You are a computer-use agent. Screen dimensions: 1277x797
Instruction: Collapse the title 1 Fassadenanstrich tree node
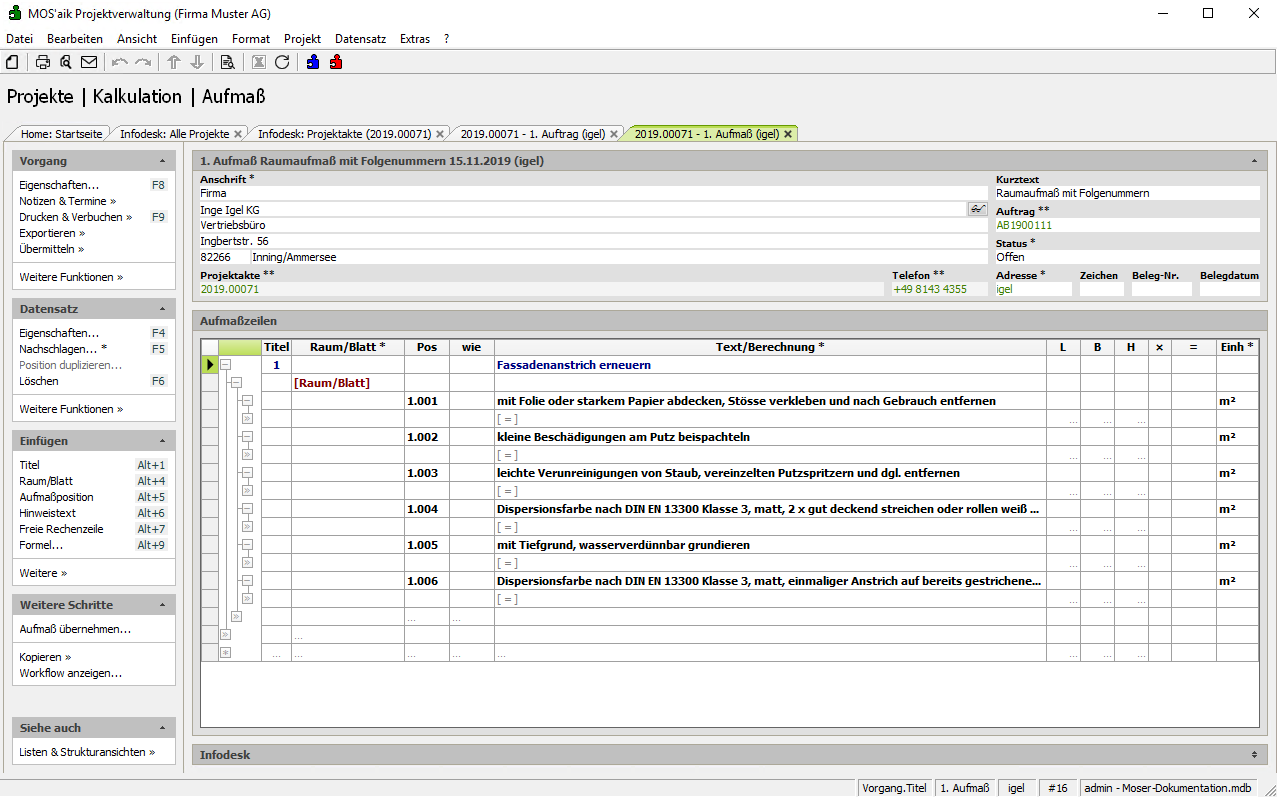click(x=225, y=365)
